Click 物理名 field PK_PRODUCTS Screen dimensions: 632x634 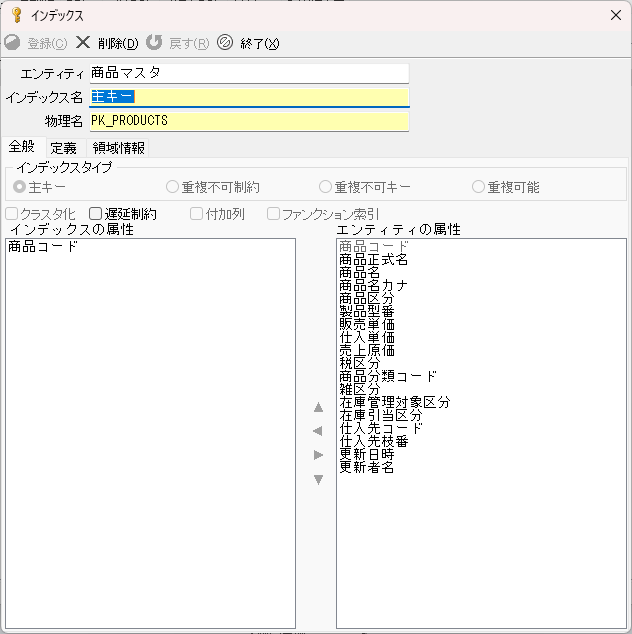pos(249,121)
